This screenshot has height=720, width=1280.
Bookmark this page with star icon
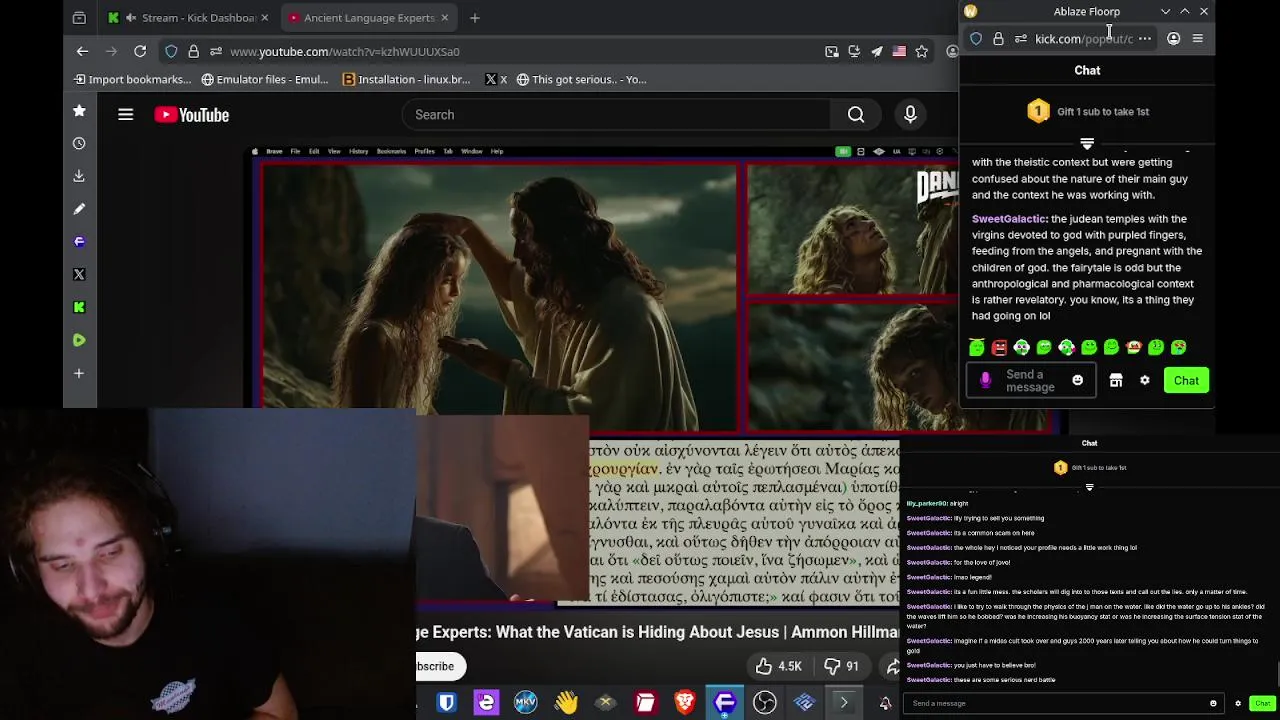click(x=921, y=51)
